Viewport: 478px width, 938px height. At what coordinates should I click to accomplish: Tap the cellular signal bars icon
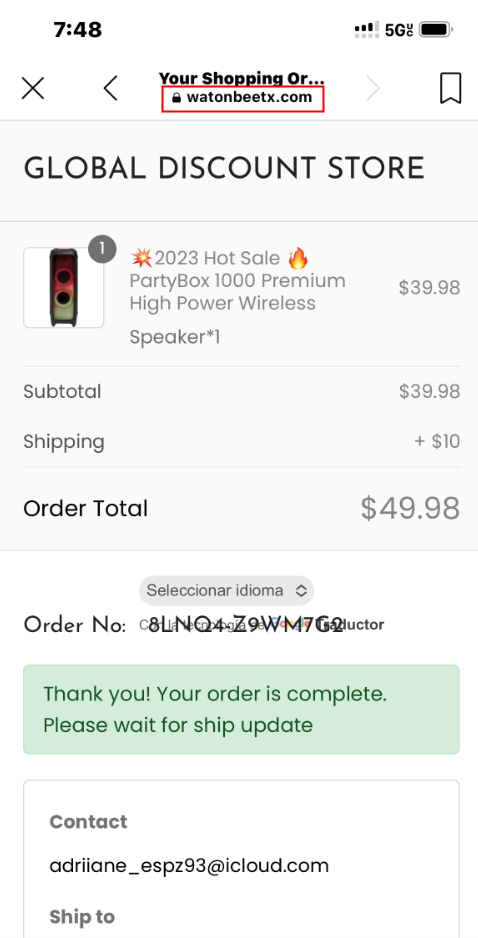coord(366,29)
